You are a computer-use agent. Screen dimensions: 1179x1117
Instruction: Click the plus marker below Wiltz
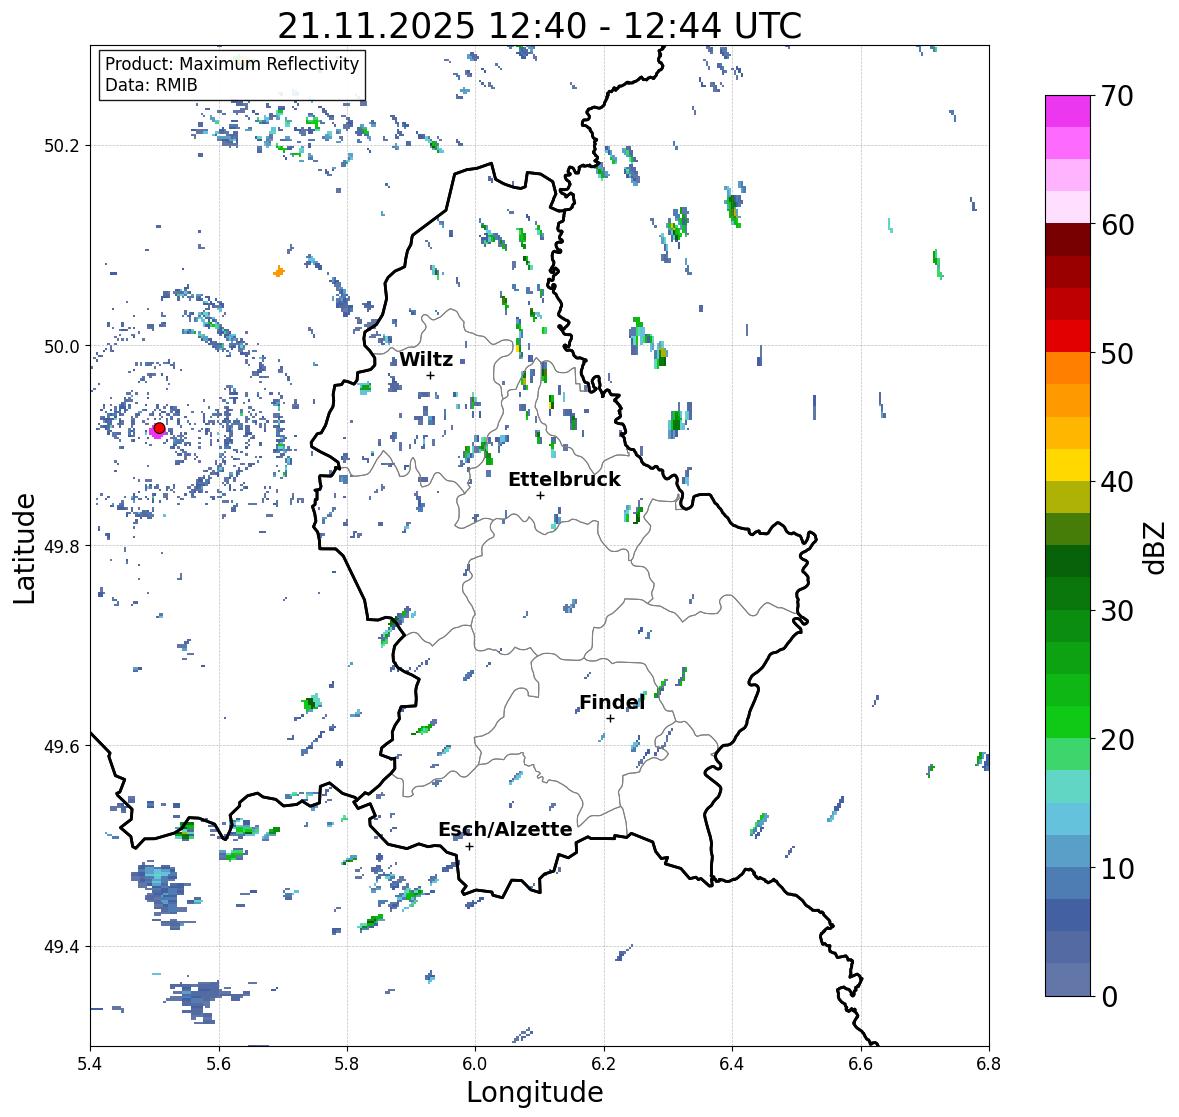click(430, 375)
